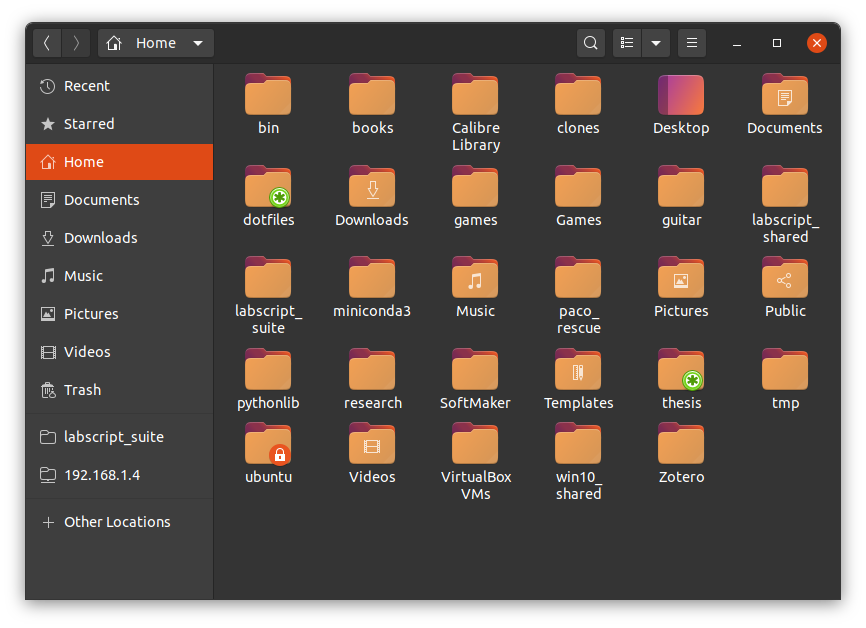Go back with the left arrow button
Viewport: 866px width, 628px height.
47,43
